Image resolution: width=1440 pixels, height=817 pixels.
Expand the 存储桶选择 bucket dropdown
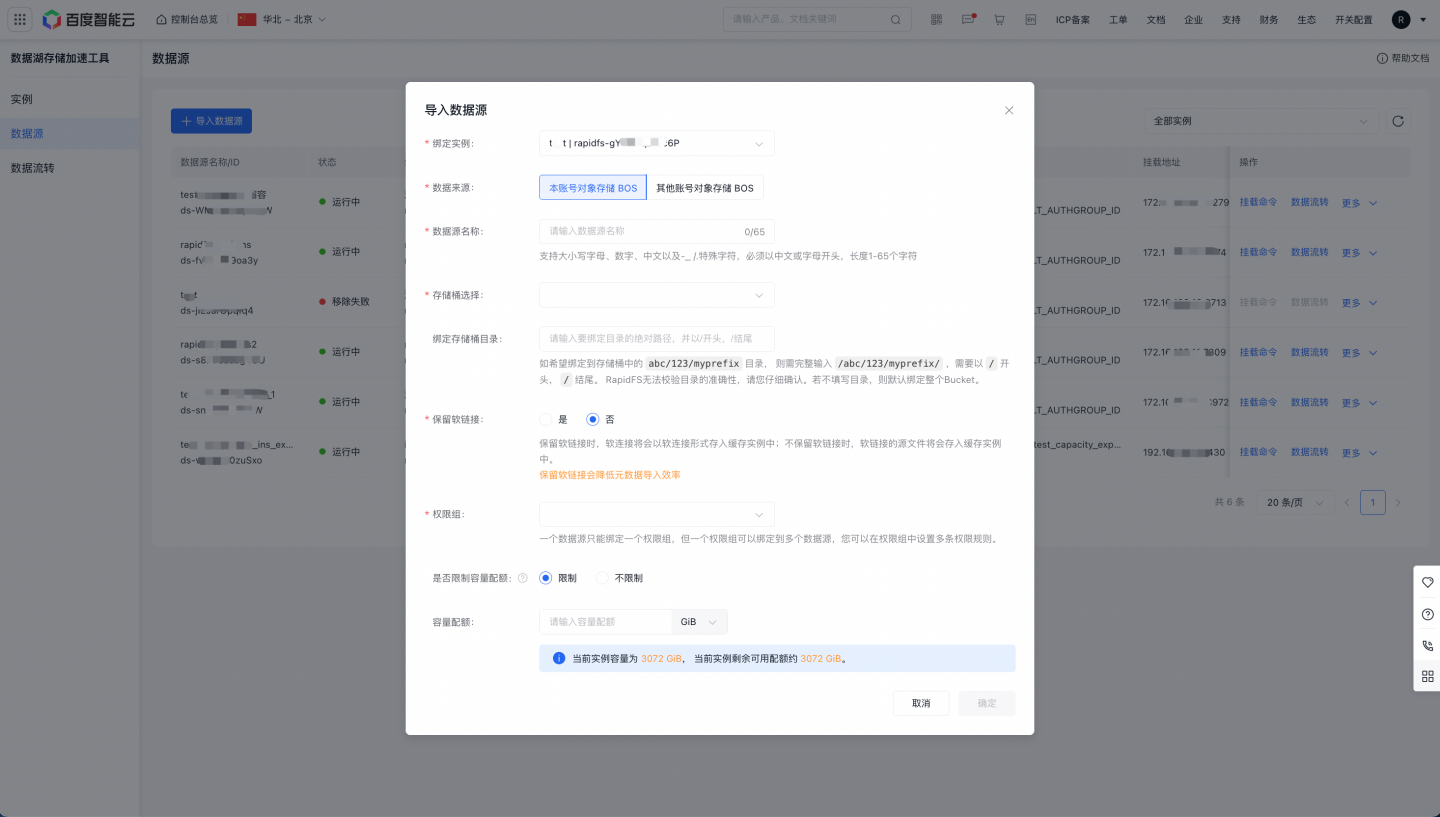[x=656, y=295]
